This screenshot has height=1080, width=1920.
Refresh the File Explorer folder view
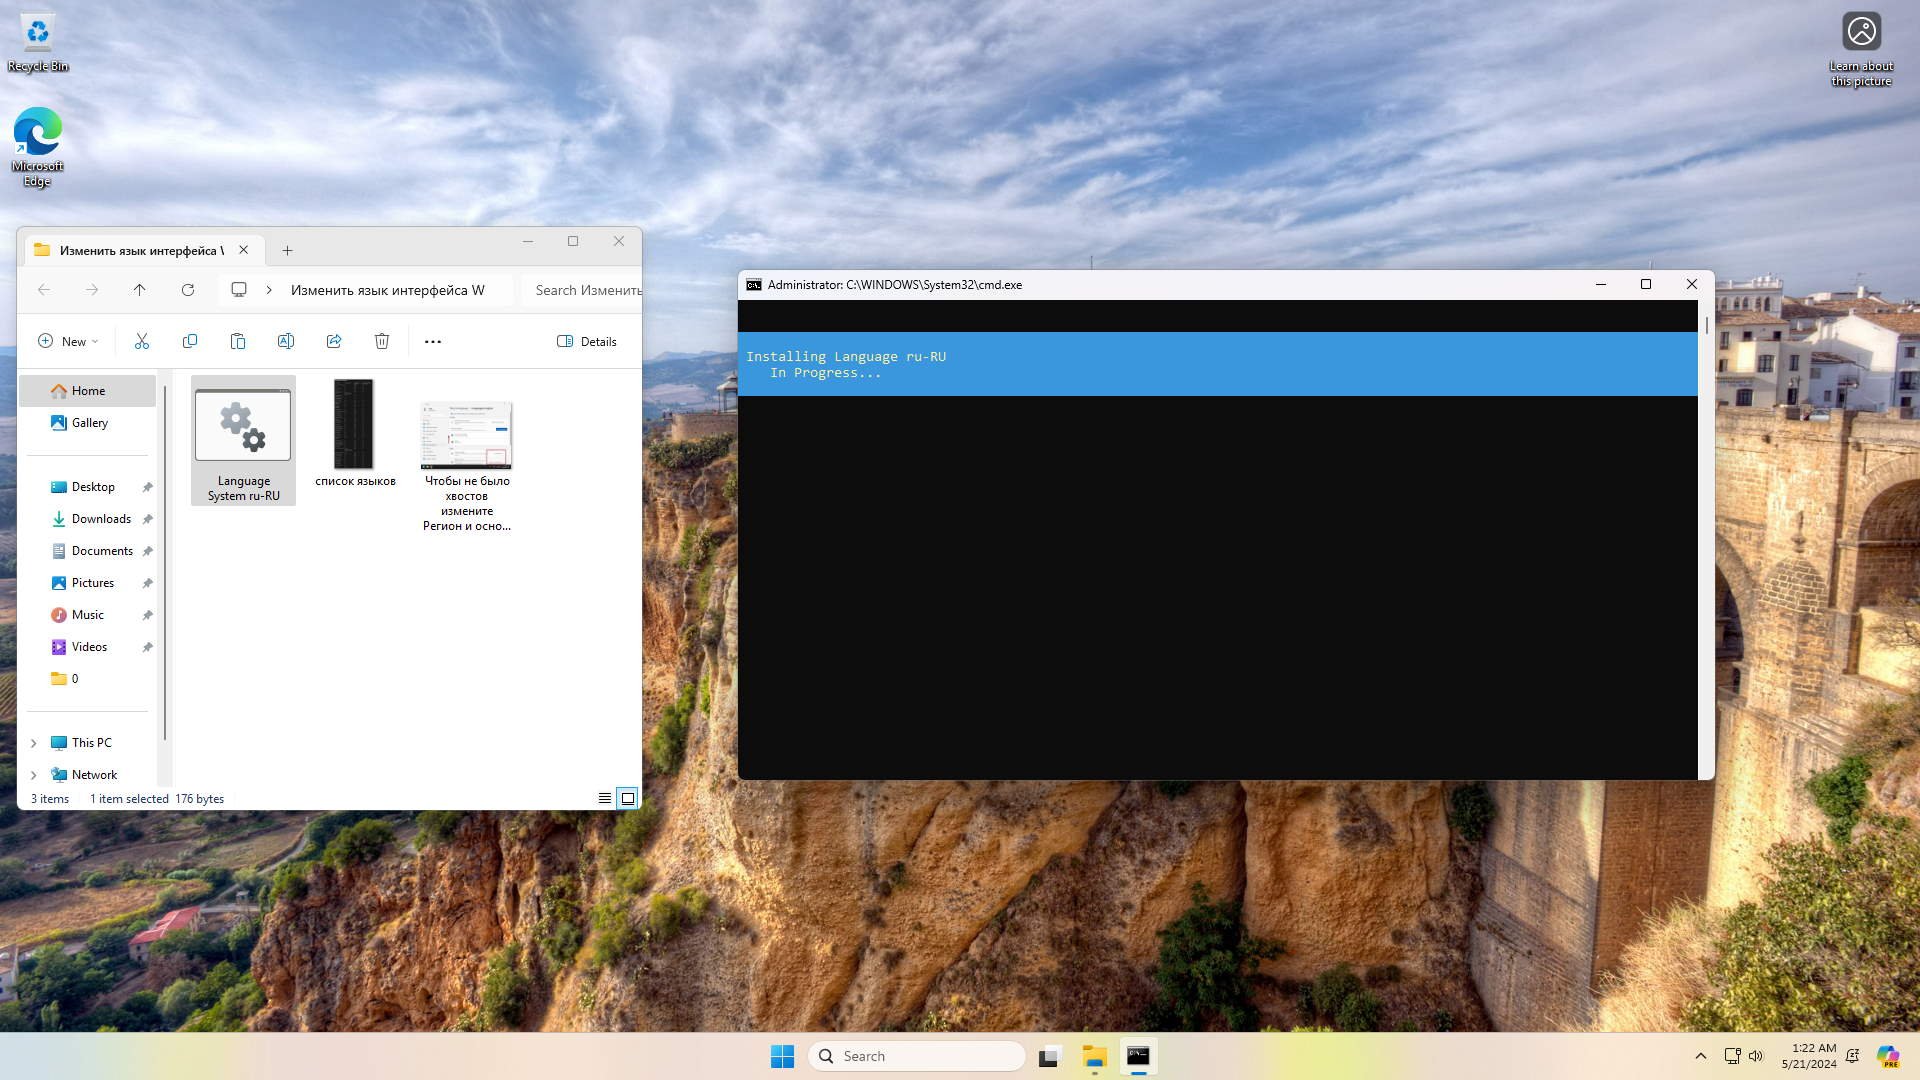(x=187, y=290)
